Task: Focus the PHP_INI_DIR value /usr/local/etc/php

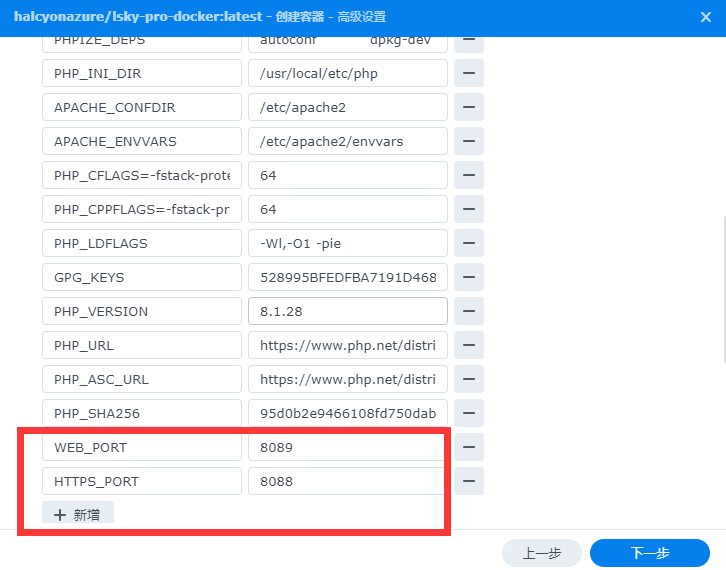Action: [x=347, y=73]
